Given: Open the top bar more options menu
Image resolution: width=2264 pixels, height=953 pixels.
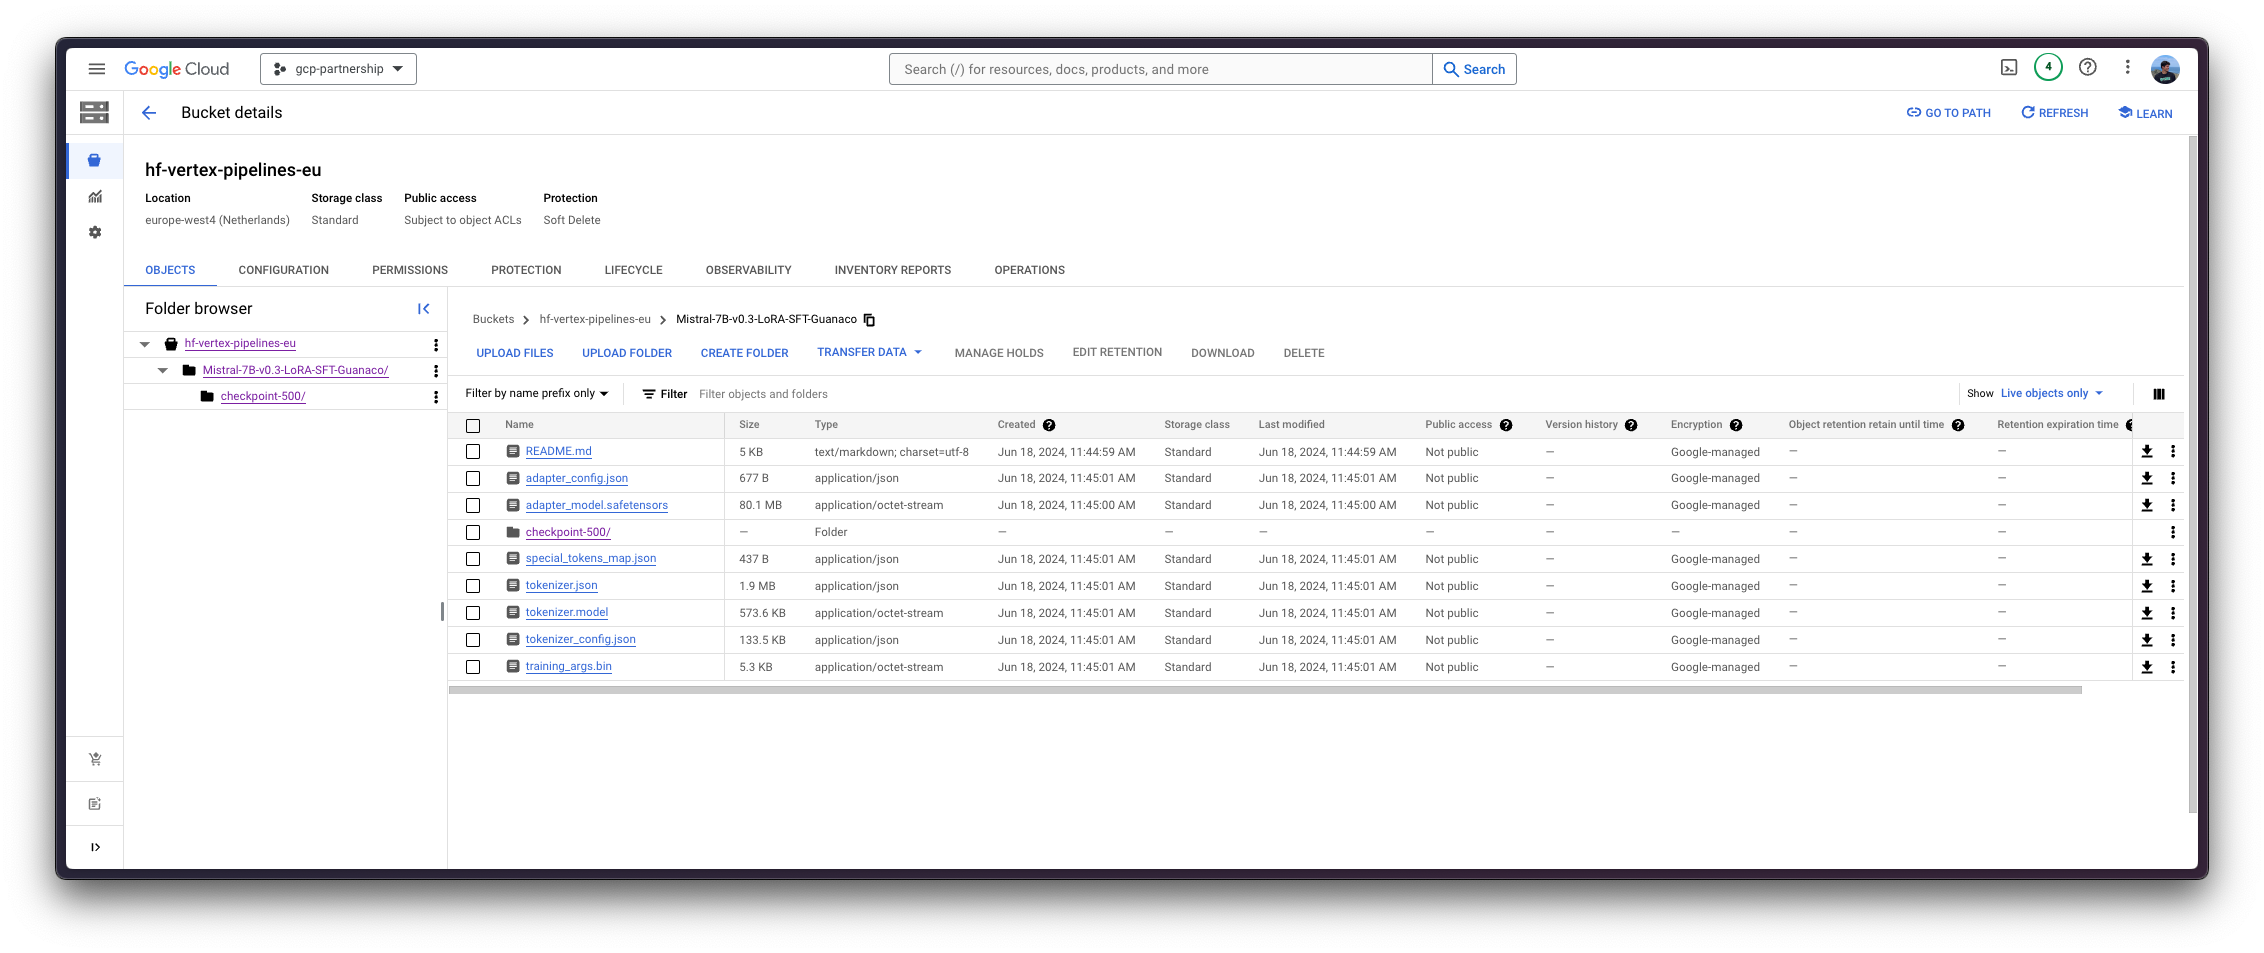Looking at the screenshot, I should pos(2128,68).
